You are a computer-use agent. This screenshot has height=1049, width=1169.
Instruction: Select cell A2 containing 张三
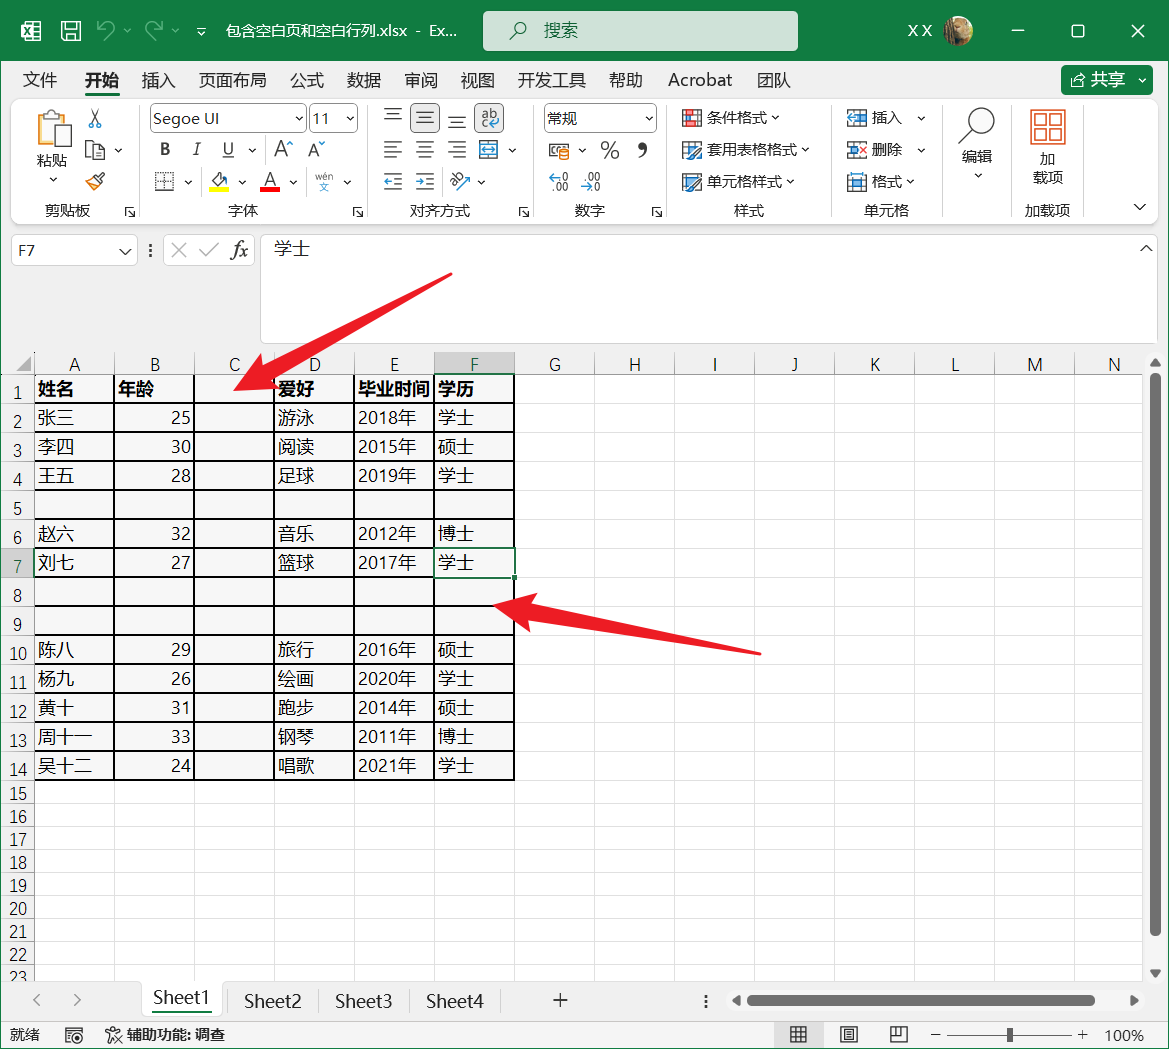coord(74,417)
